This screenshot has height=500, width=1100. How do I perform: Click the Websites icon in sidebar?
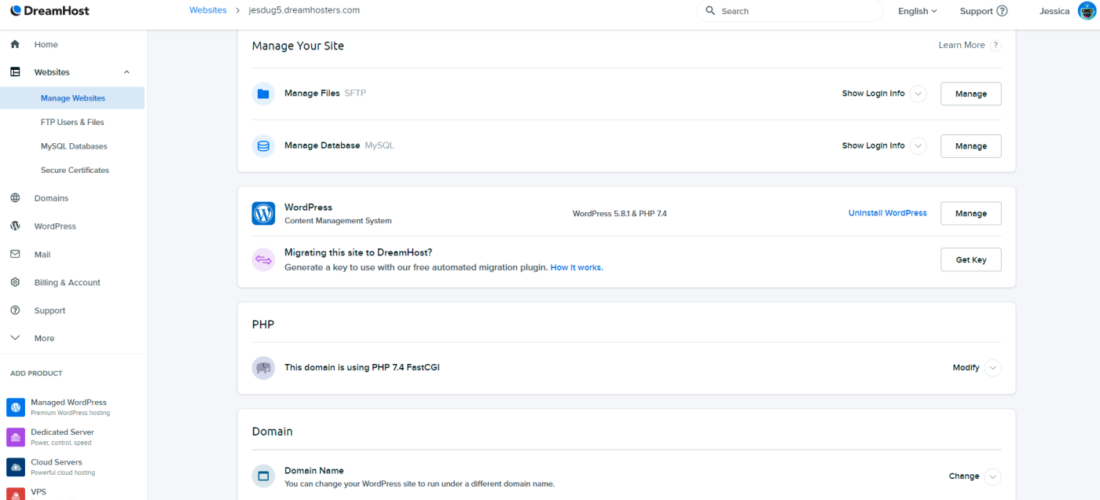(x=15, y=72)
